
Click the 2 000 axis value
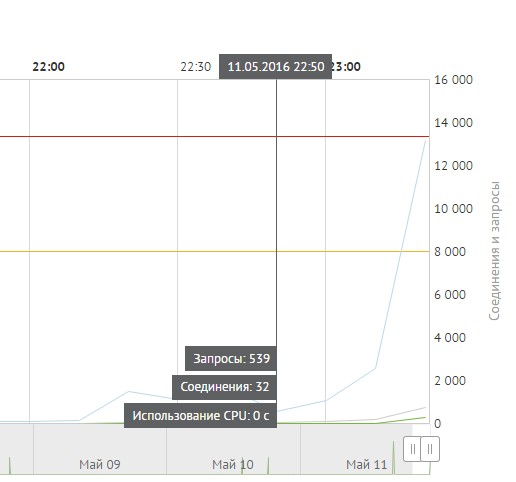click(450, 381)
